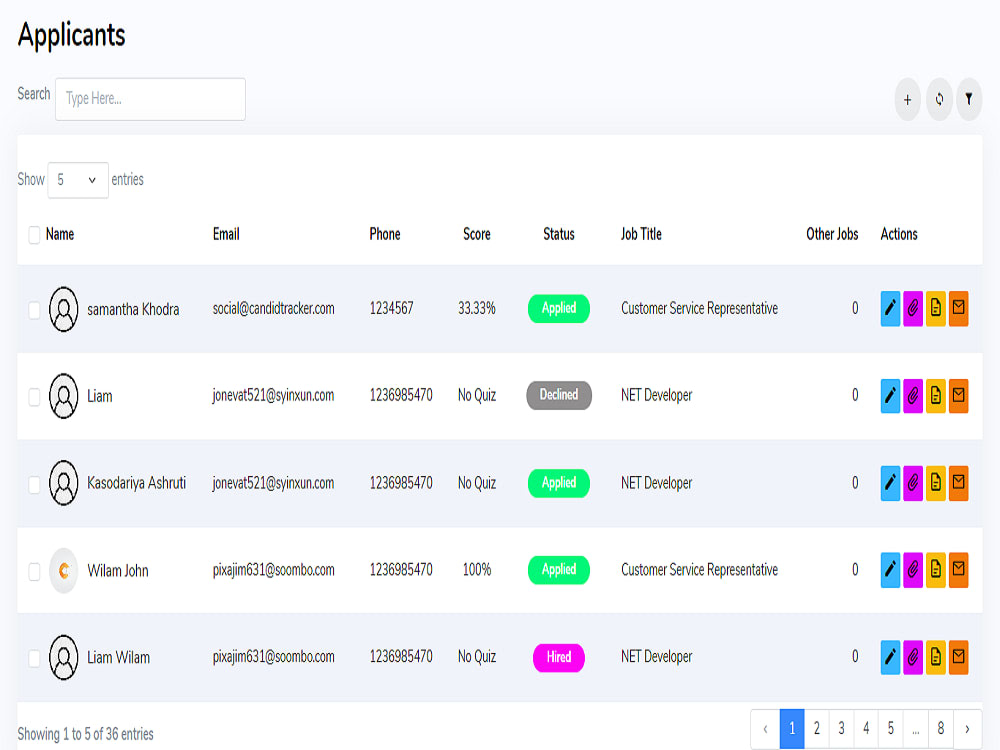Select the checkbox on Liam's row
Screen dimensions: 1000x750
coord(34,396)
